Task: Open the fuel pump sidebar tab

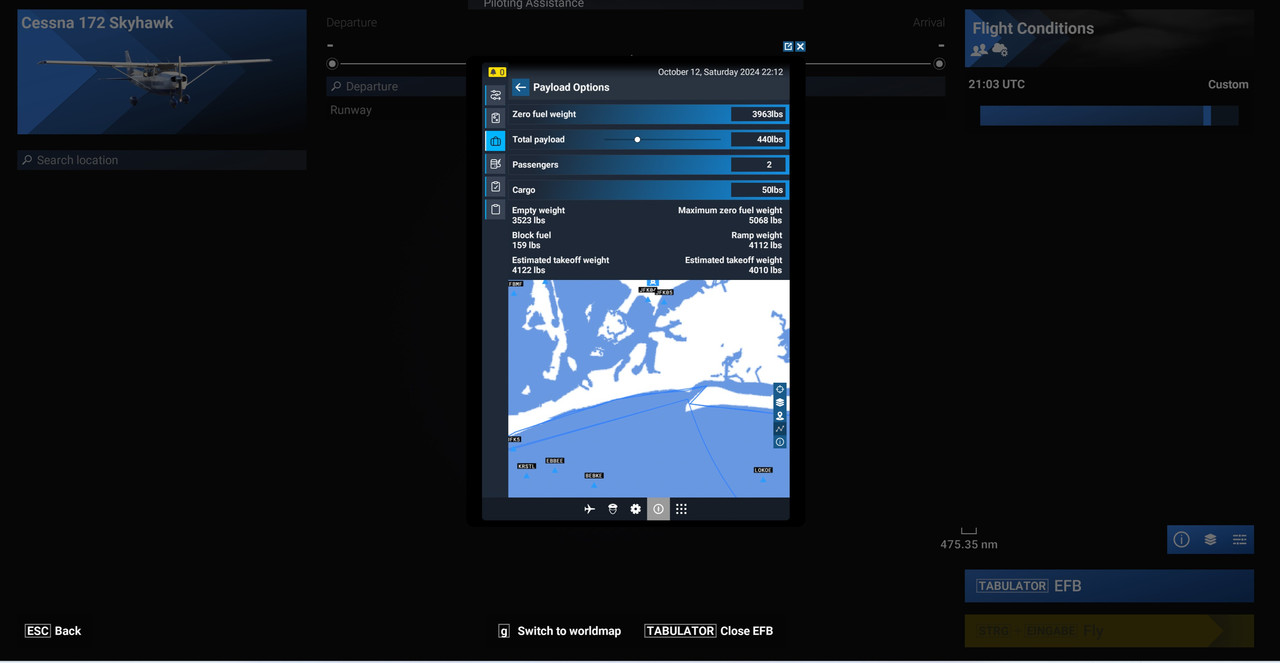Action: click(x=495, y=164)
